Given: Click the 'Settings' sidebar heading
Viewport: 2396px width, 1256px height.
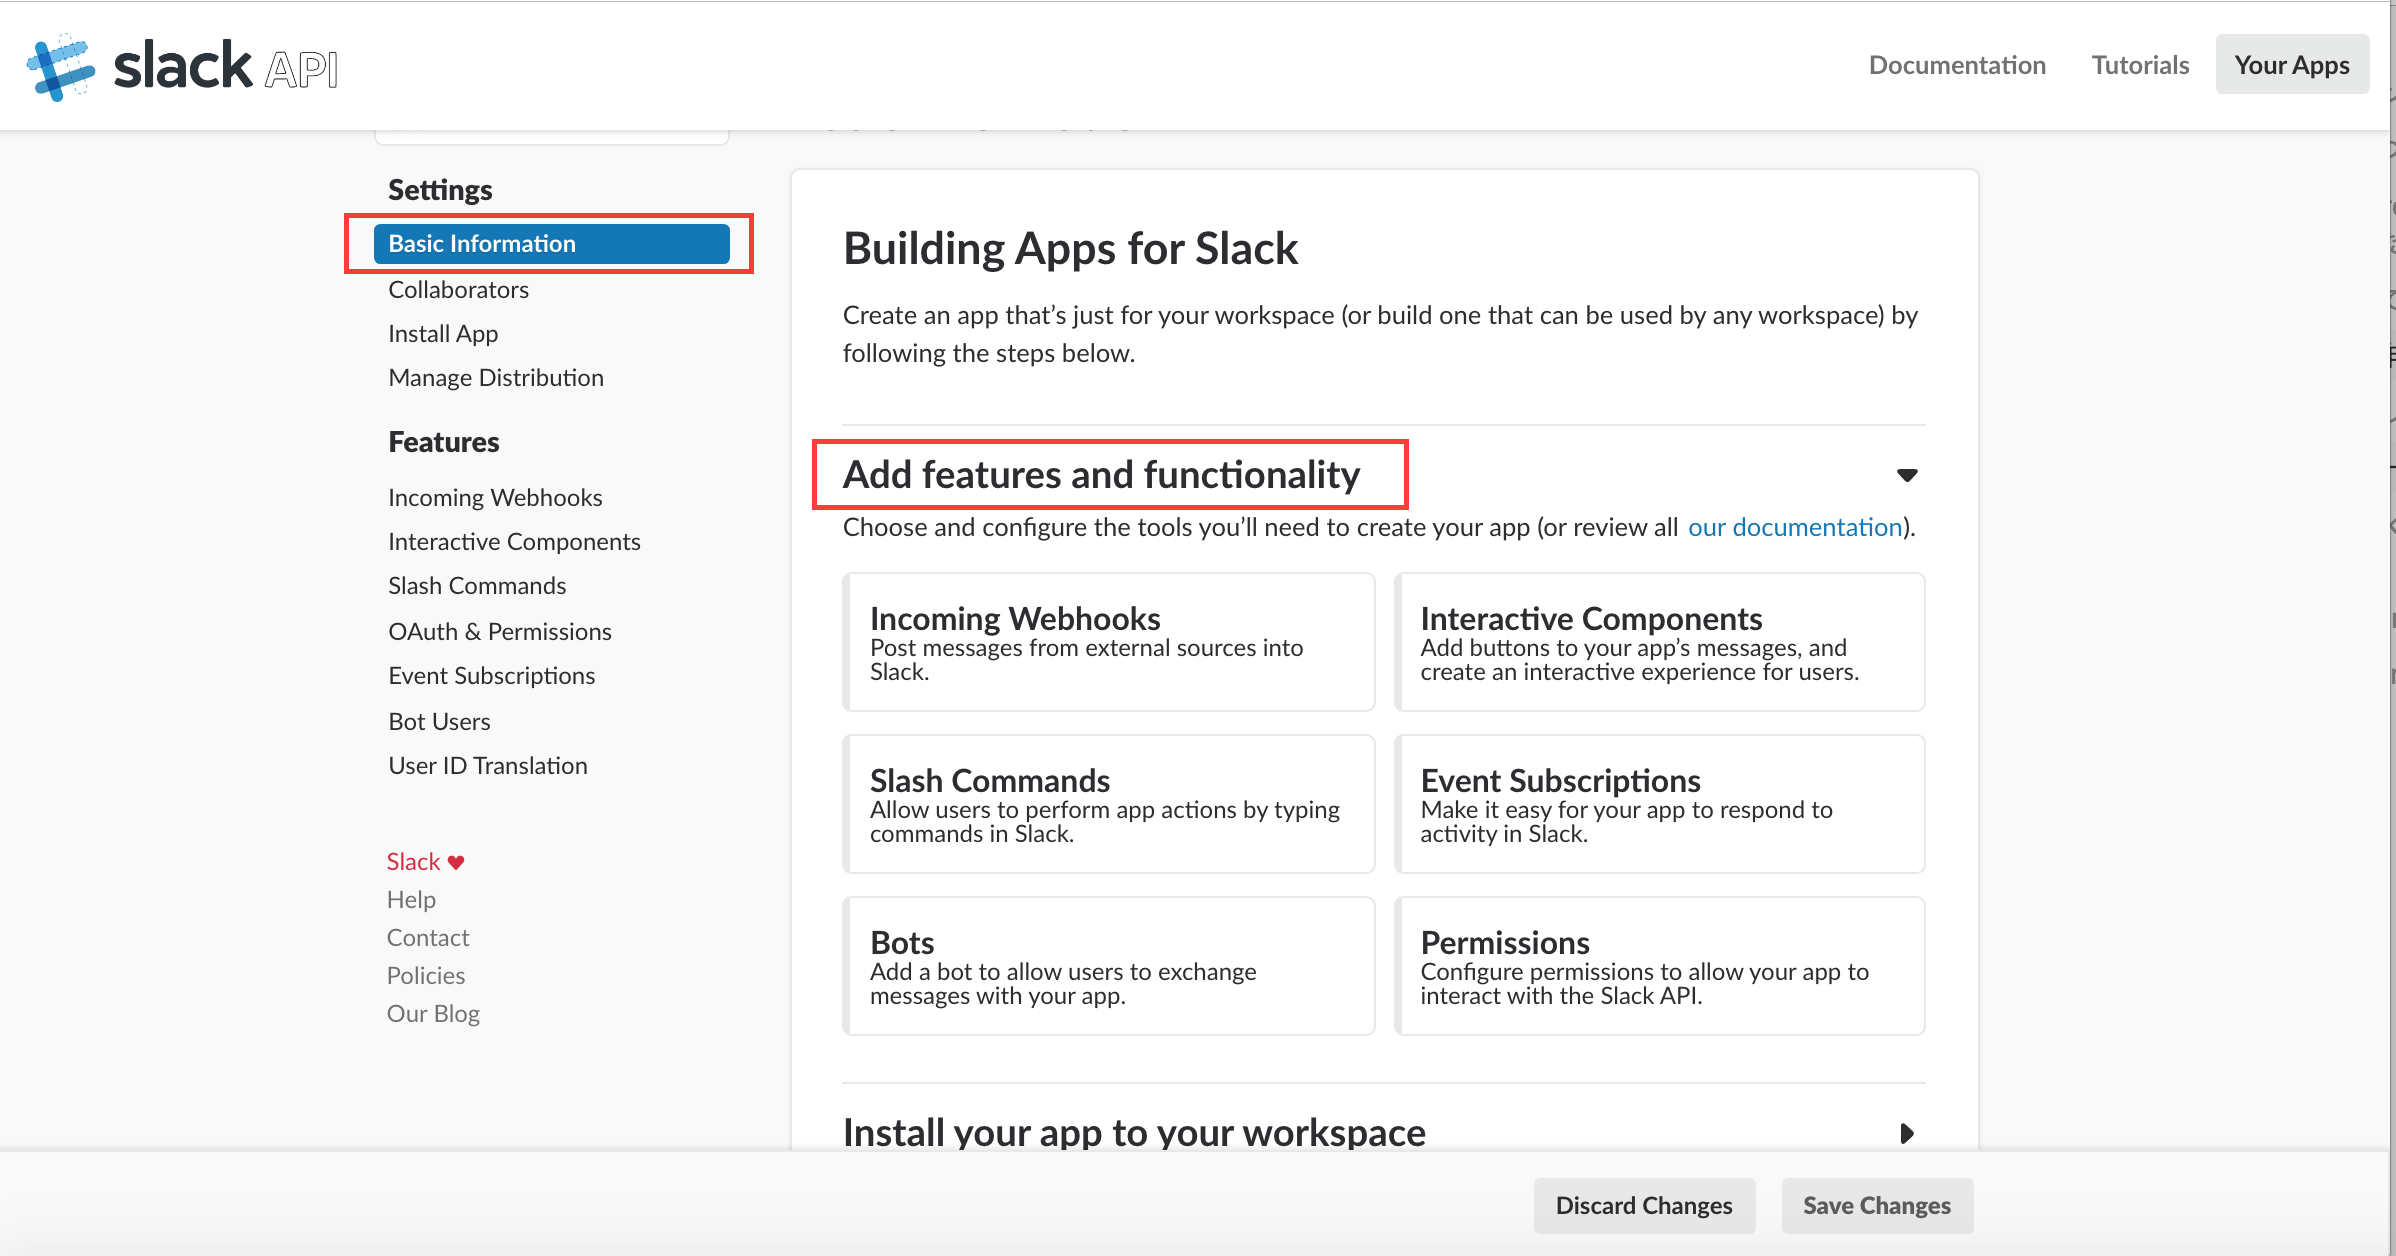Looking at the screenshot, I should pyautogui.click(x=440, y=190).
